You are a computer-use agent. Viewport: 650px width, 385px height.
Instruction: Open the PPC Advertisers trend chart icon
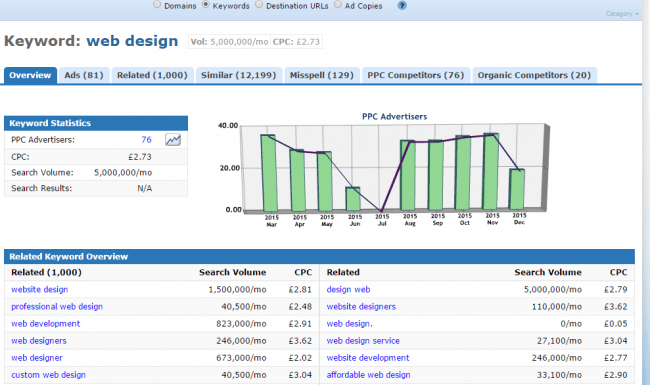pyautogui.click(x=173, y=140)
